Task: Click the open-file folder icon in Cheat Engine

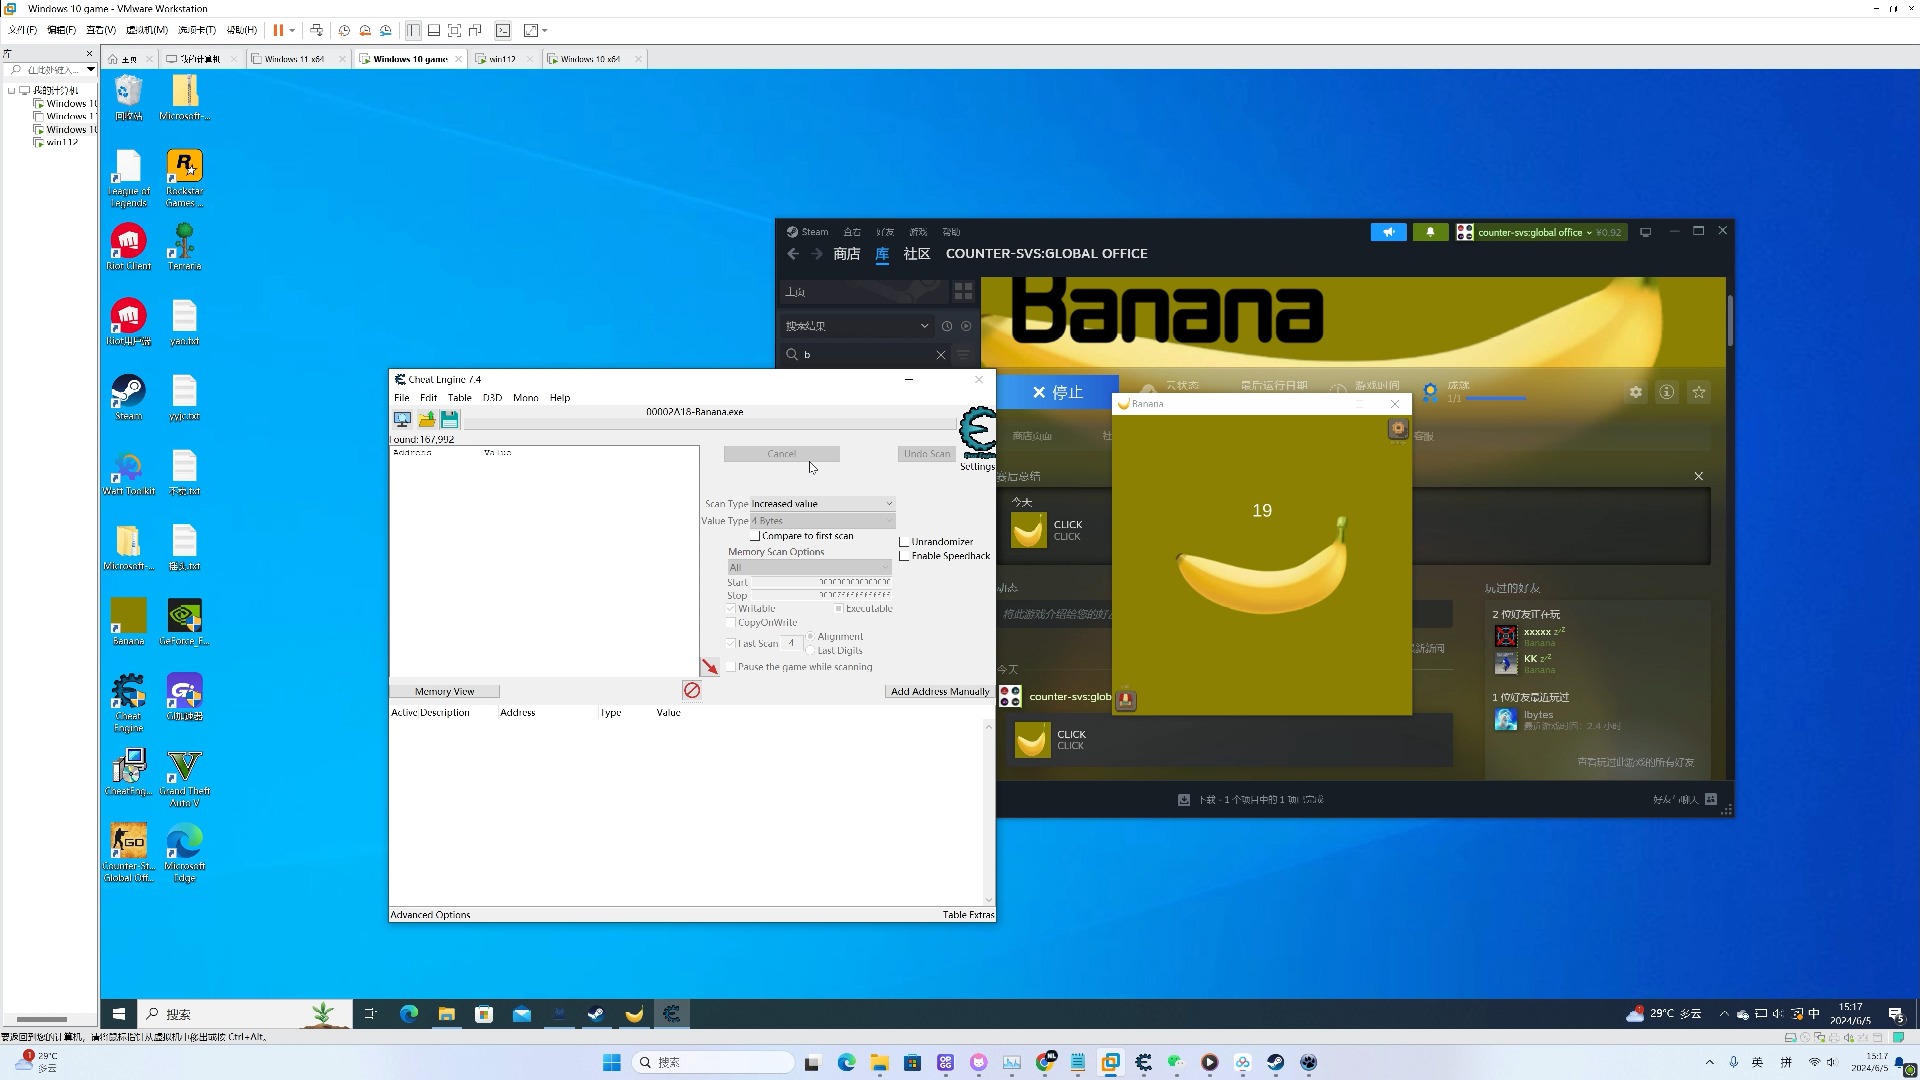Action: click(427, 420)
